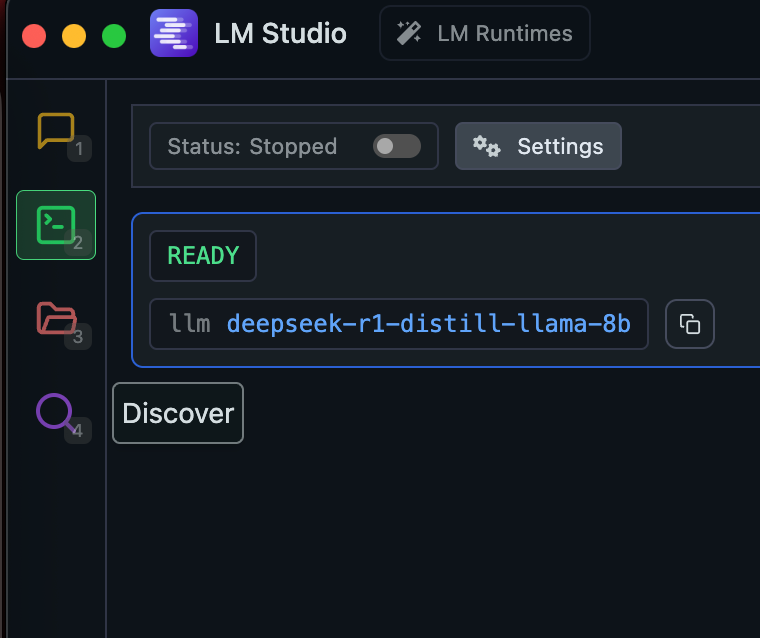Open the Discover magnifier icon
760x638 pixels.
point(56,412)
